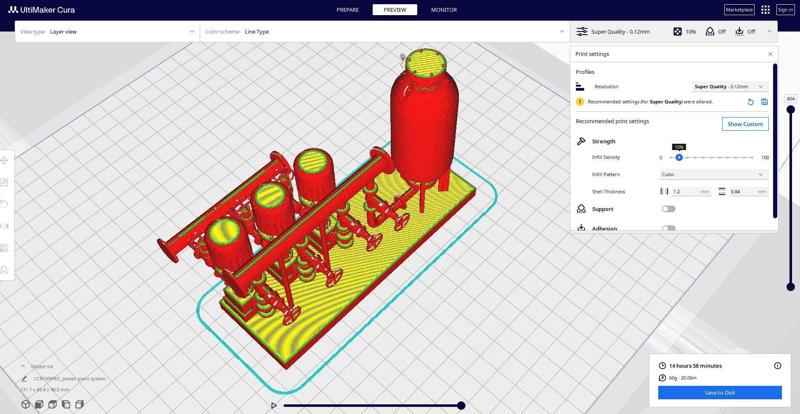Click the Super Quality - 0.12mm header text
Screen dimensions: 800x414
pyautogui.click(x=620, y=32)
